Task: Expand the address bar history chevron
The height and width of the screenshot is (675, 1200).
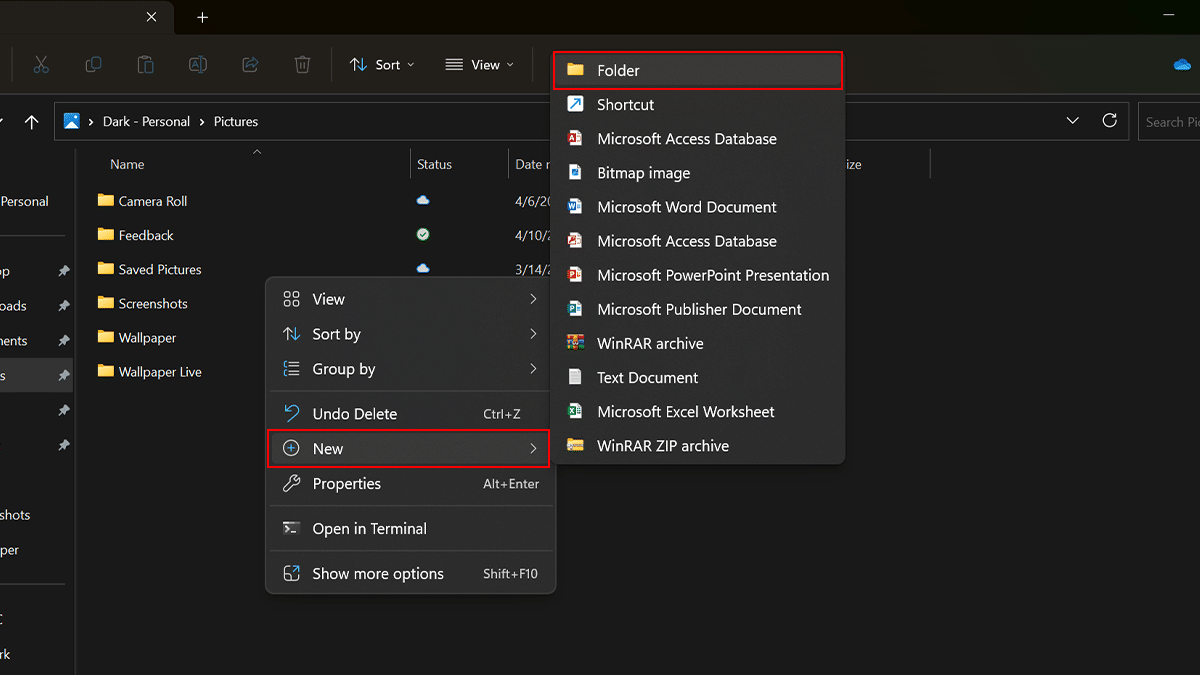Action: pyautogui.click(x=1072, y=120)
